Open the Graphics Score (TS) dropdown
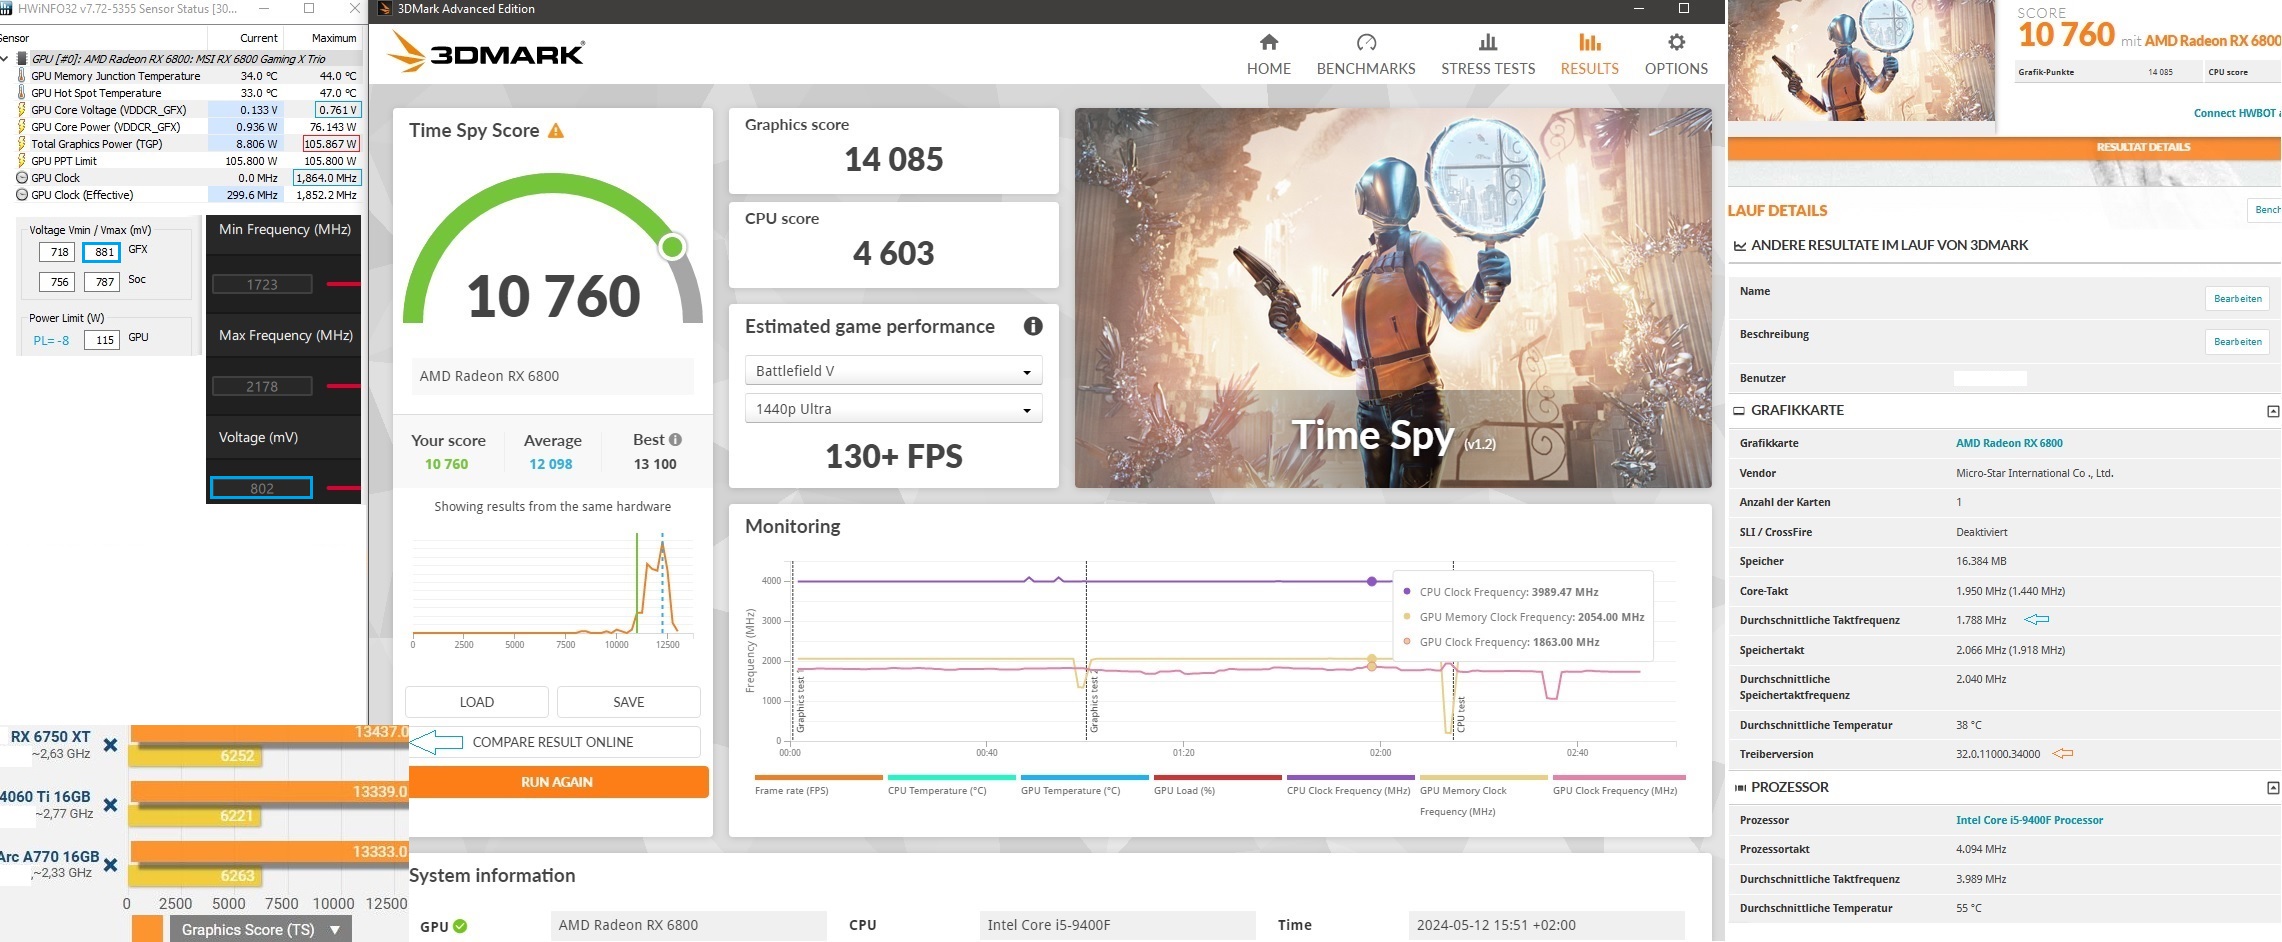Screen dimensions: 2282x942 tap(259, 929)
